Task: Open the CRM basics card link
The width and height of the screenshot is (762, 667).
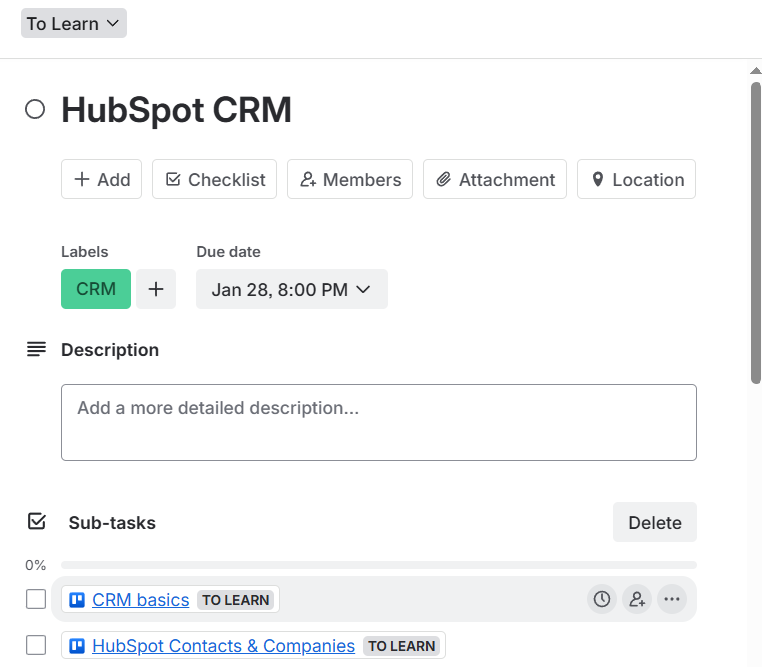Action: click(x=140, y=600)
